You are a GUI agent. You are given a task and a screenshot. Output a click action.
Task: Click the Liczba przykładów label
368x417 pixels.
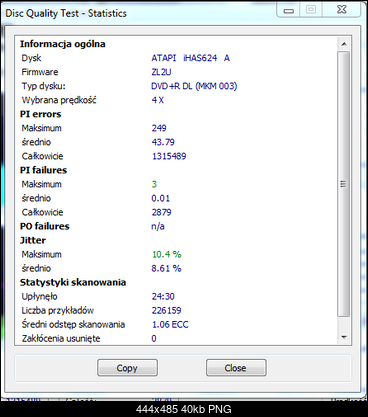(58, 310)
